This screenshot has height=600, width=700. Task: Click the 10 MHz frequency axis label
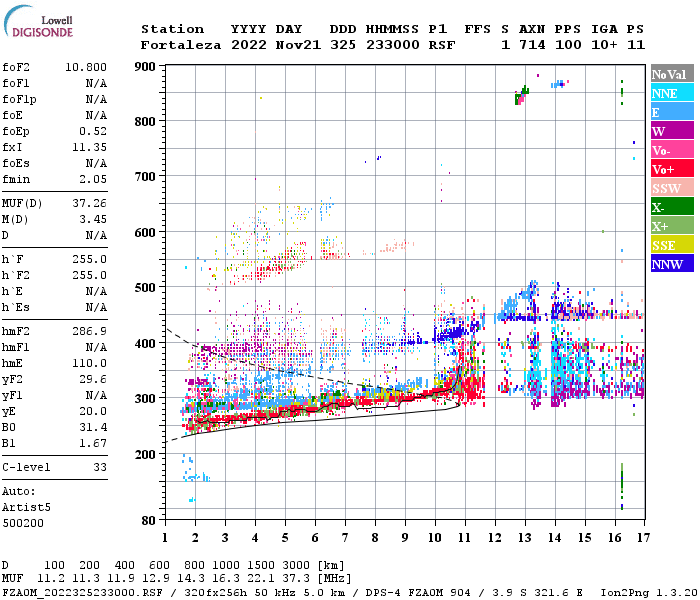coord(435,538)
